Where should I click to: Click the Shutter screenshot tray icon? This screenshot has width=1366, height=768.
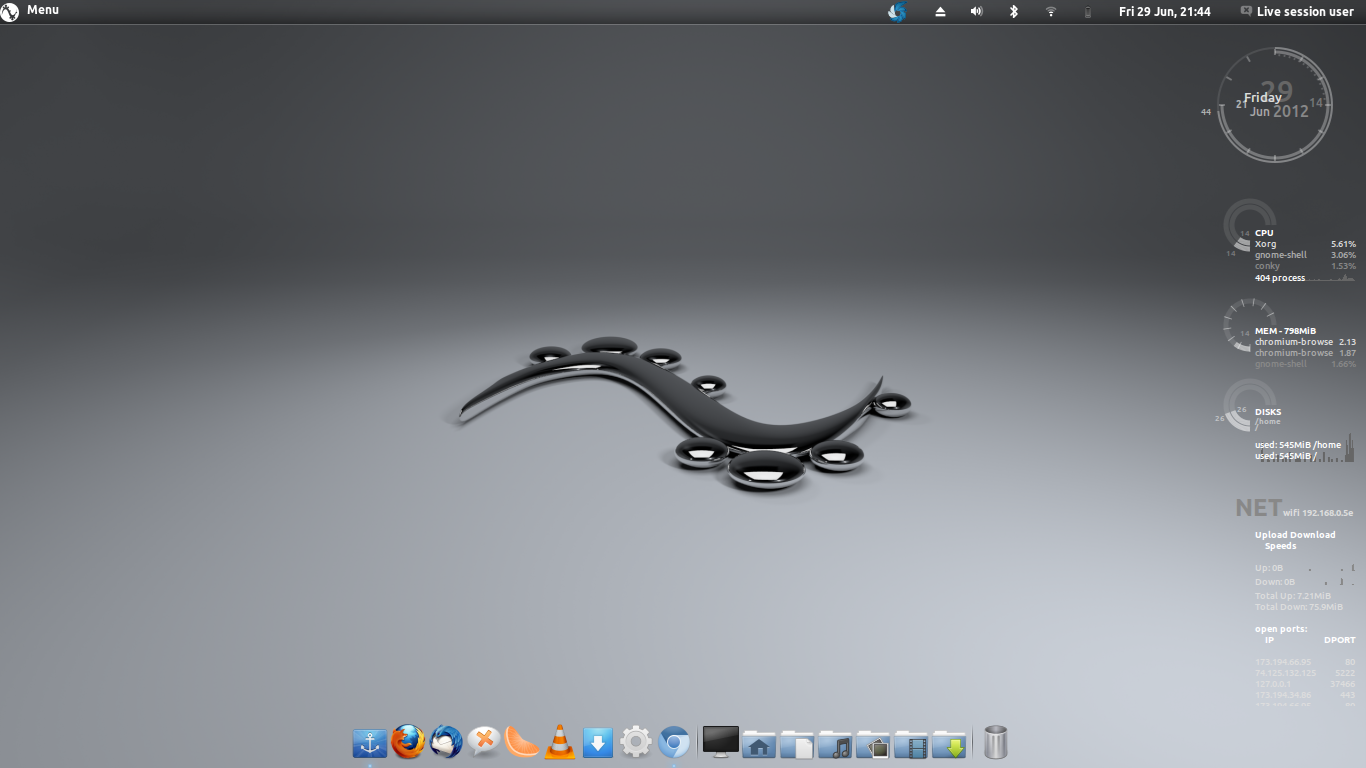897,12
